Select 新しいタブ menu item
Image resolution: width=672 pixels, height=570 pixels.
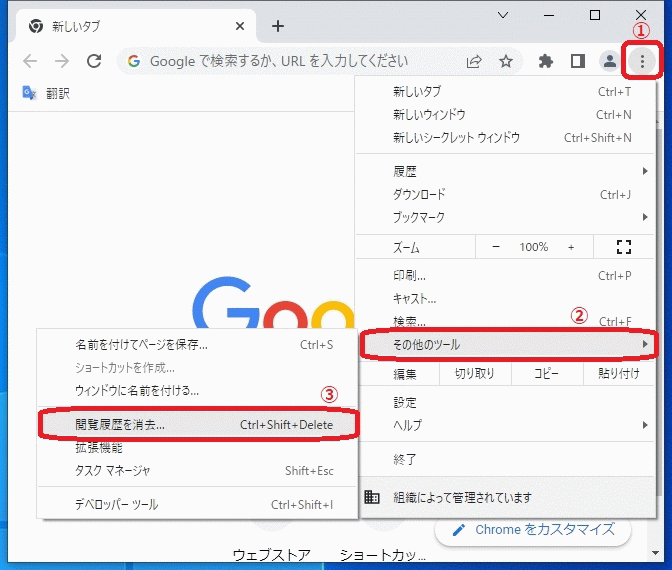click(506, 92)
